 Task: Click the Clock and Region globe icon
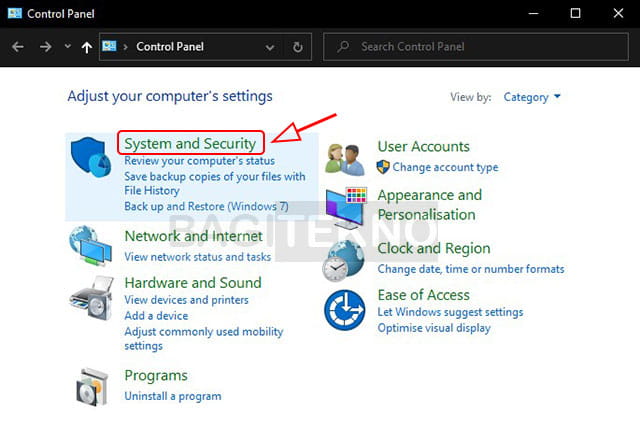click(x=343, y=261)
